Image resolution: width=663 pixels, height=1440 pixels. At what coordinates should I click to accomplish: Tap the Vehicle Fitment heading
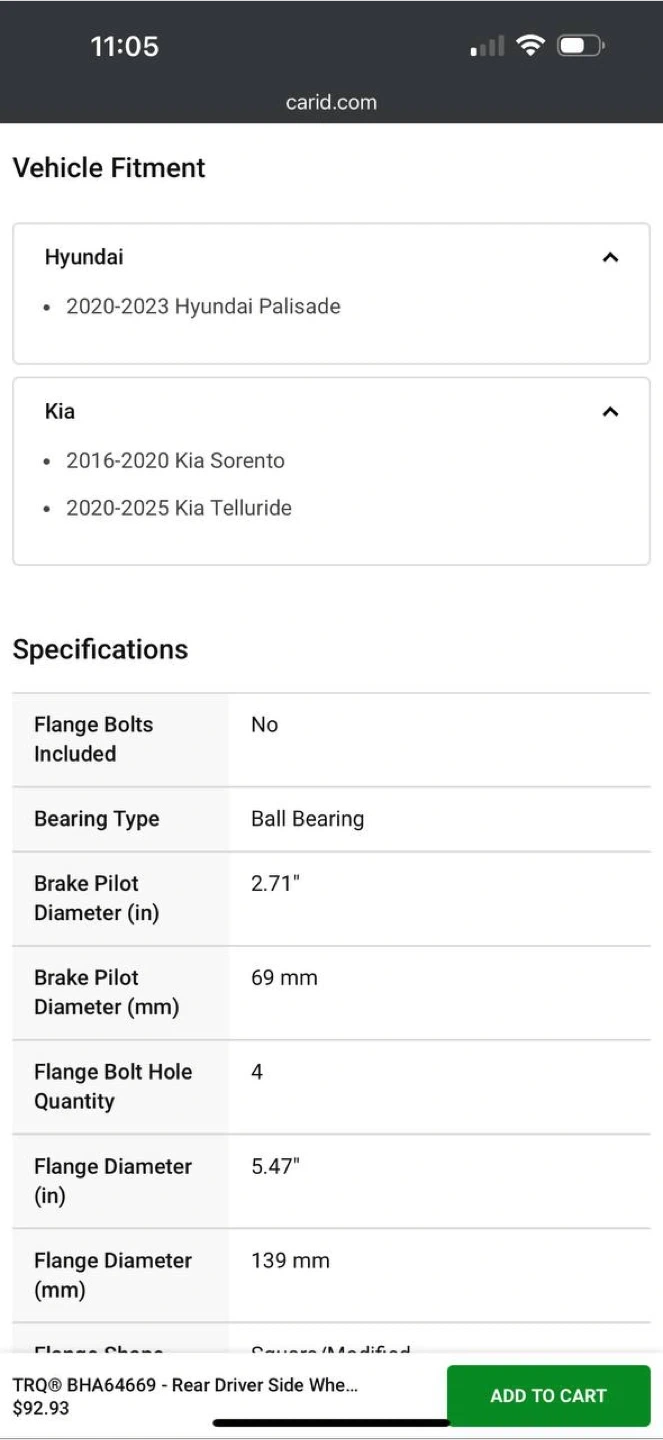pyautogui.click(x=109, y=168)
